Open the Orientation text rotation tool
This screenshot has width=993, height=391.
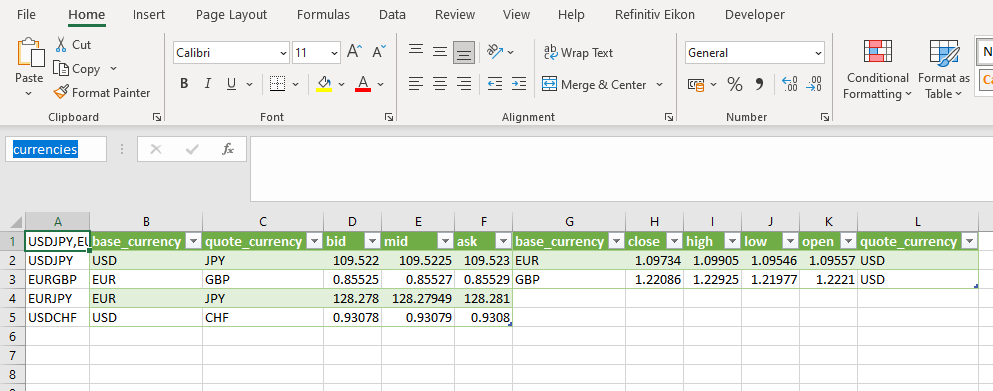coord(494,52)
